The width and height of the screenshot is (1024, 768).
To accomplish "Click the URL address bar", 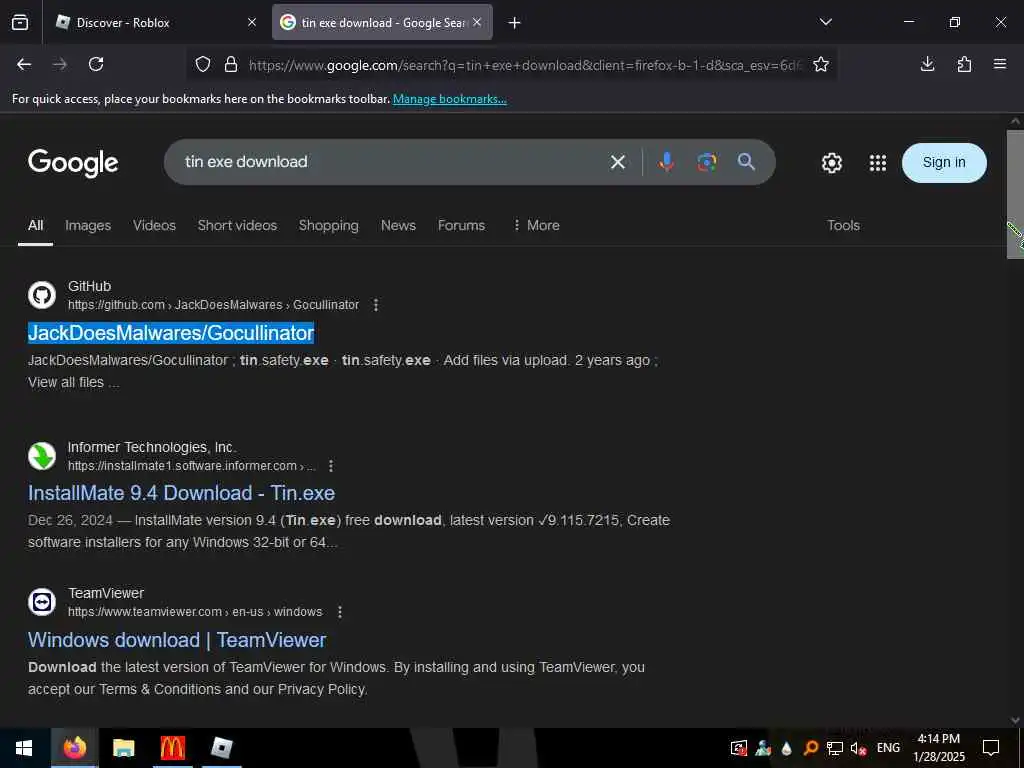I will (524, 65).
